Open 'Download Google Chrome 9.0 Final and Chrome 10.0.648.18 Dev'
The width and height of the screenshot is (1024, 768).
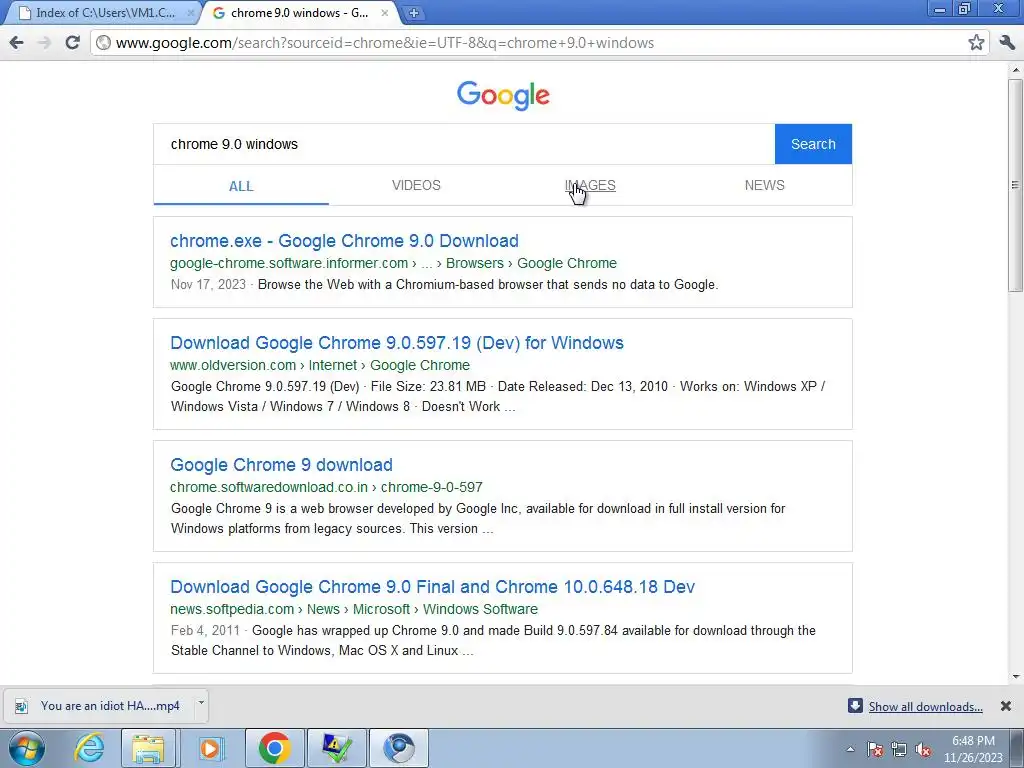pyautogui.click(x=432, y=587)
